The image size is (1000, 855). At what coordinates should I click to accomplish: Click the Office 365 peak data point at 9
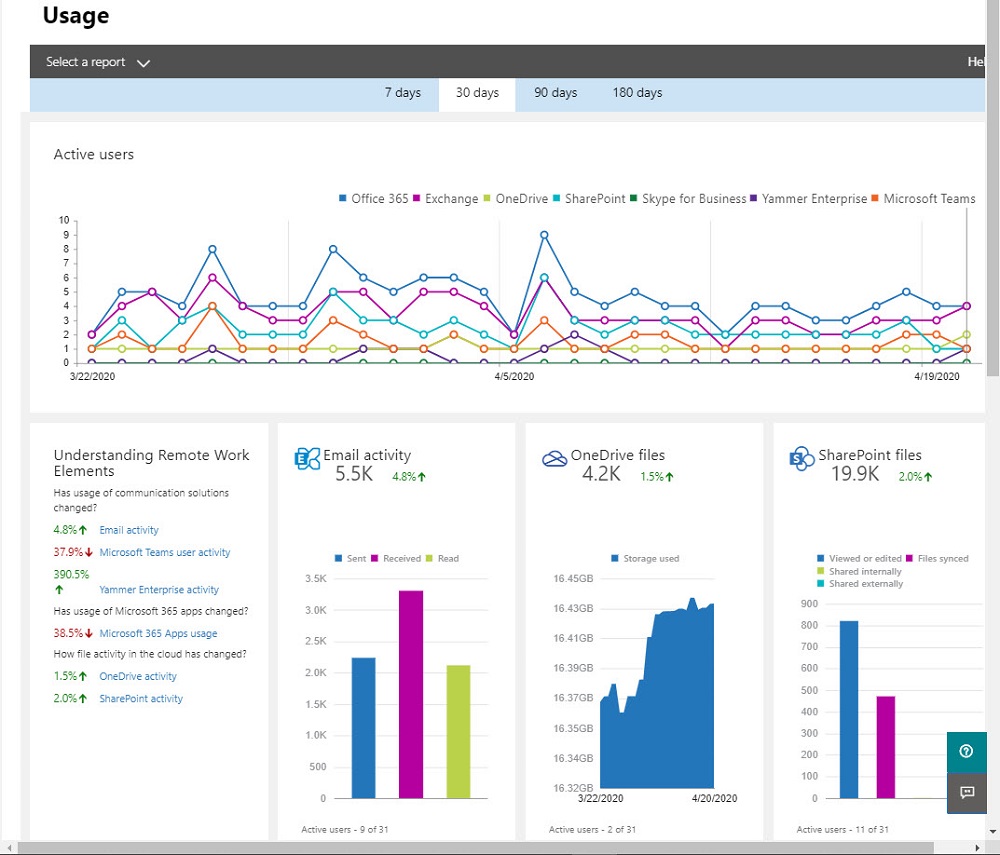pyautogui.click(x=544, y=235)
